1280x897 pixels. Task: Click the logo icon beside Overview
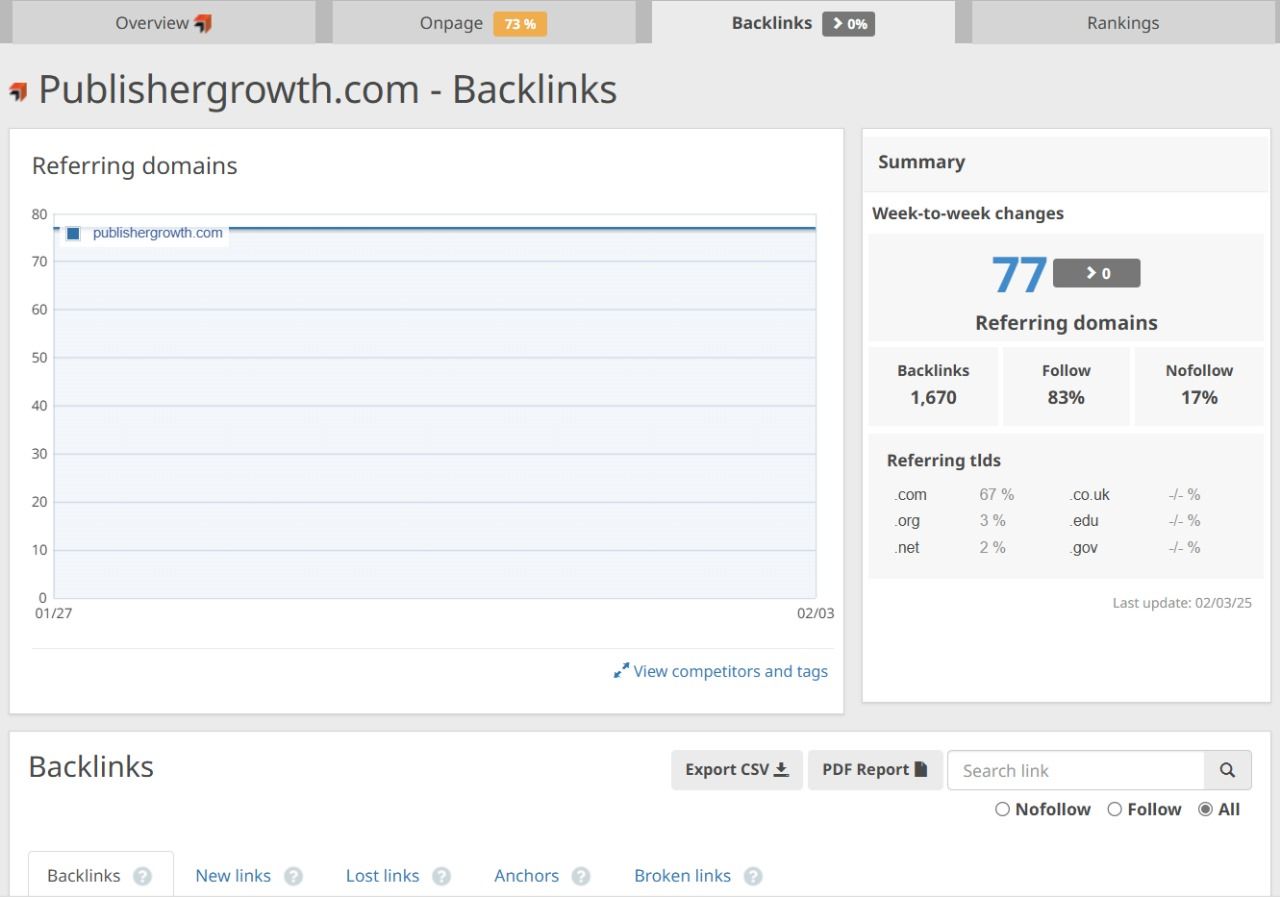click(203, 23)
